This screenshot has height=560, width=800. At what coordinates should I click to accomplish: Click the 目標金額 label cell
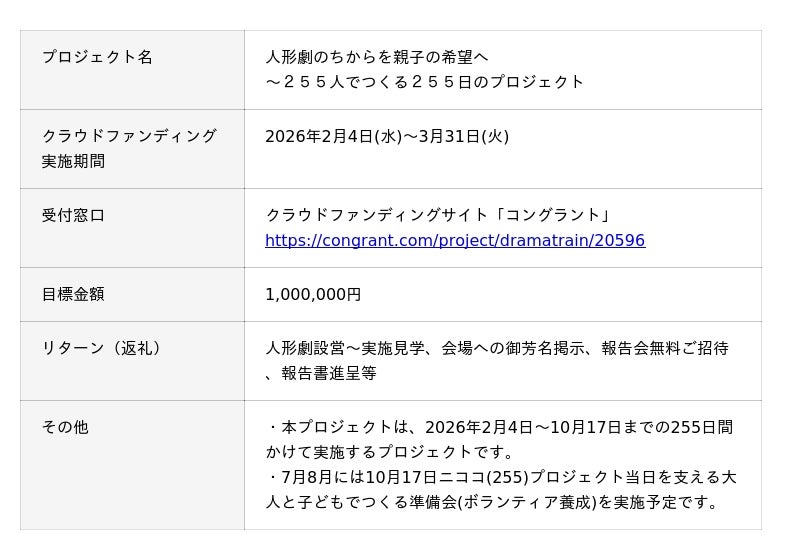point(73,294)
